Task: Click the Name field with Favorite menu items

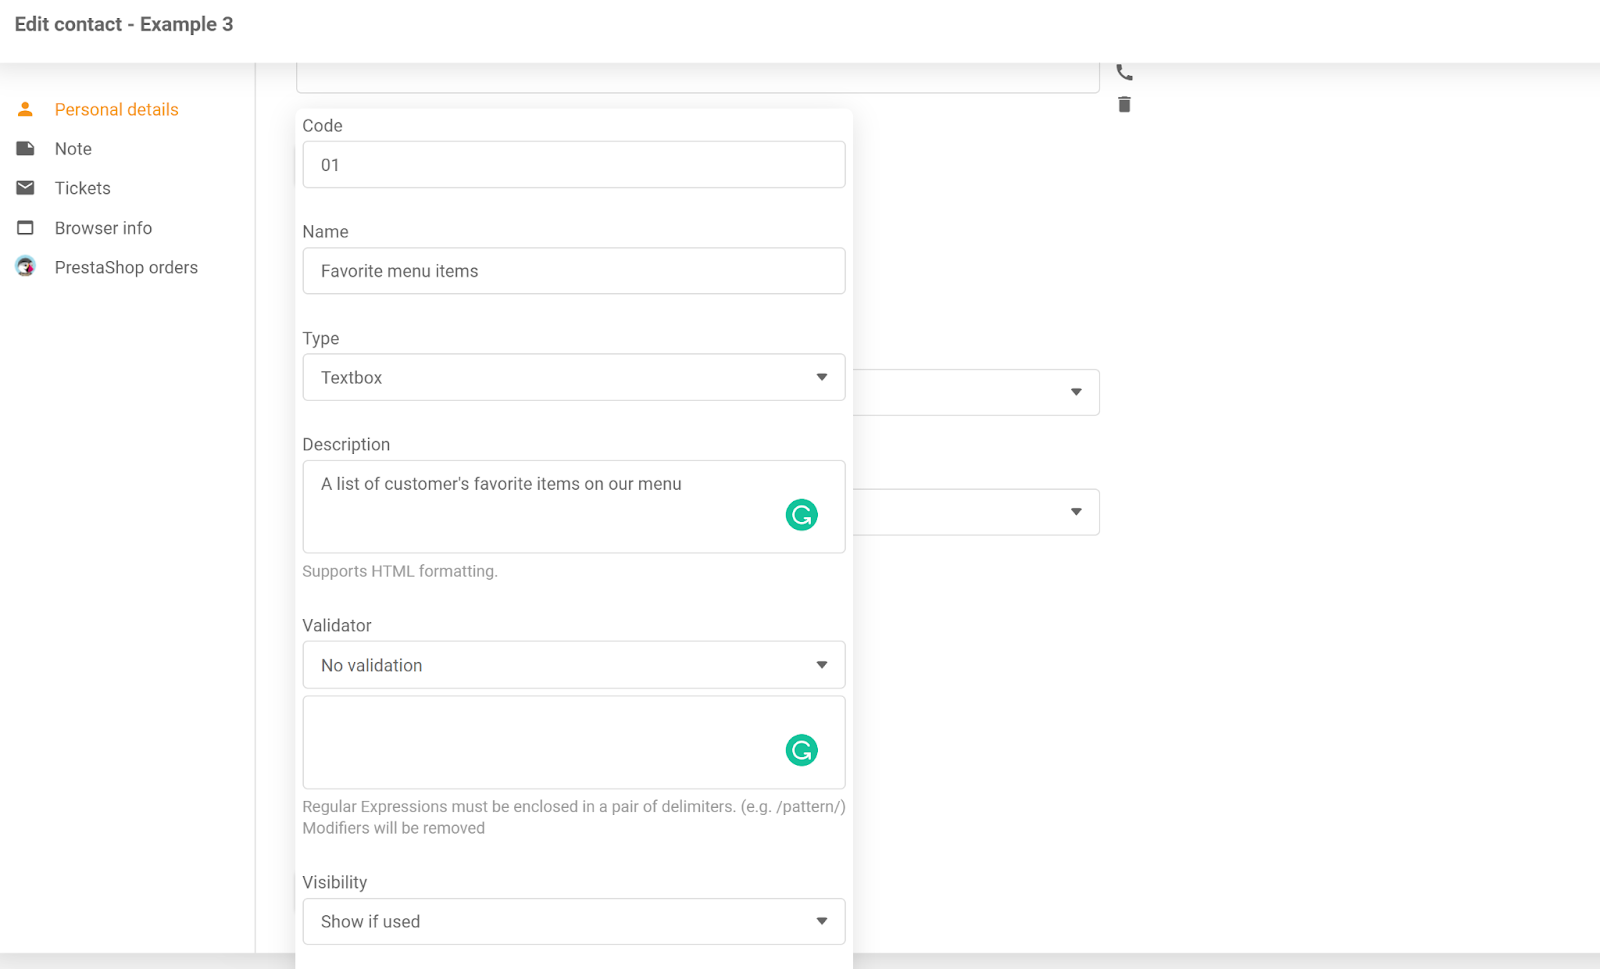Action: click(x=573, y=271)
